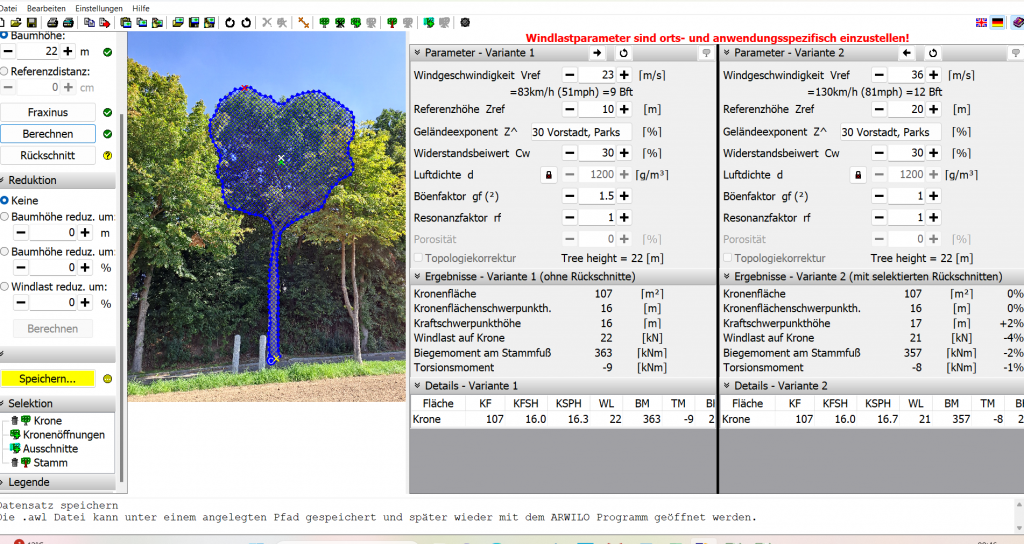Screen dimensions: 1024x544
Task: Select the Keine reduction radio button
Action: [5, 200]
